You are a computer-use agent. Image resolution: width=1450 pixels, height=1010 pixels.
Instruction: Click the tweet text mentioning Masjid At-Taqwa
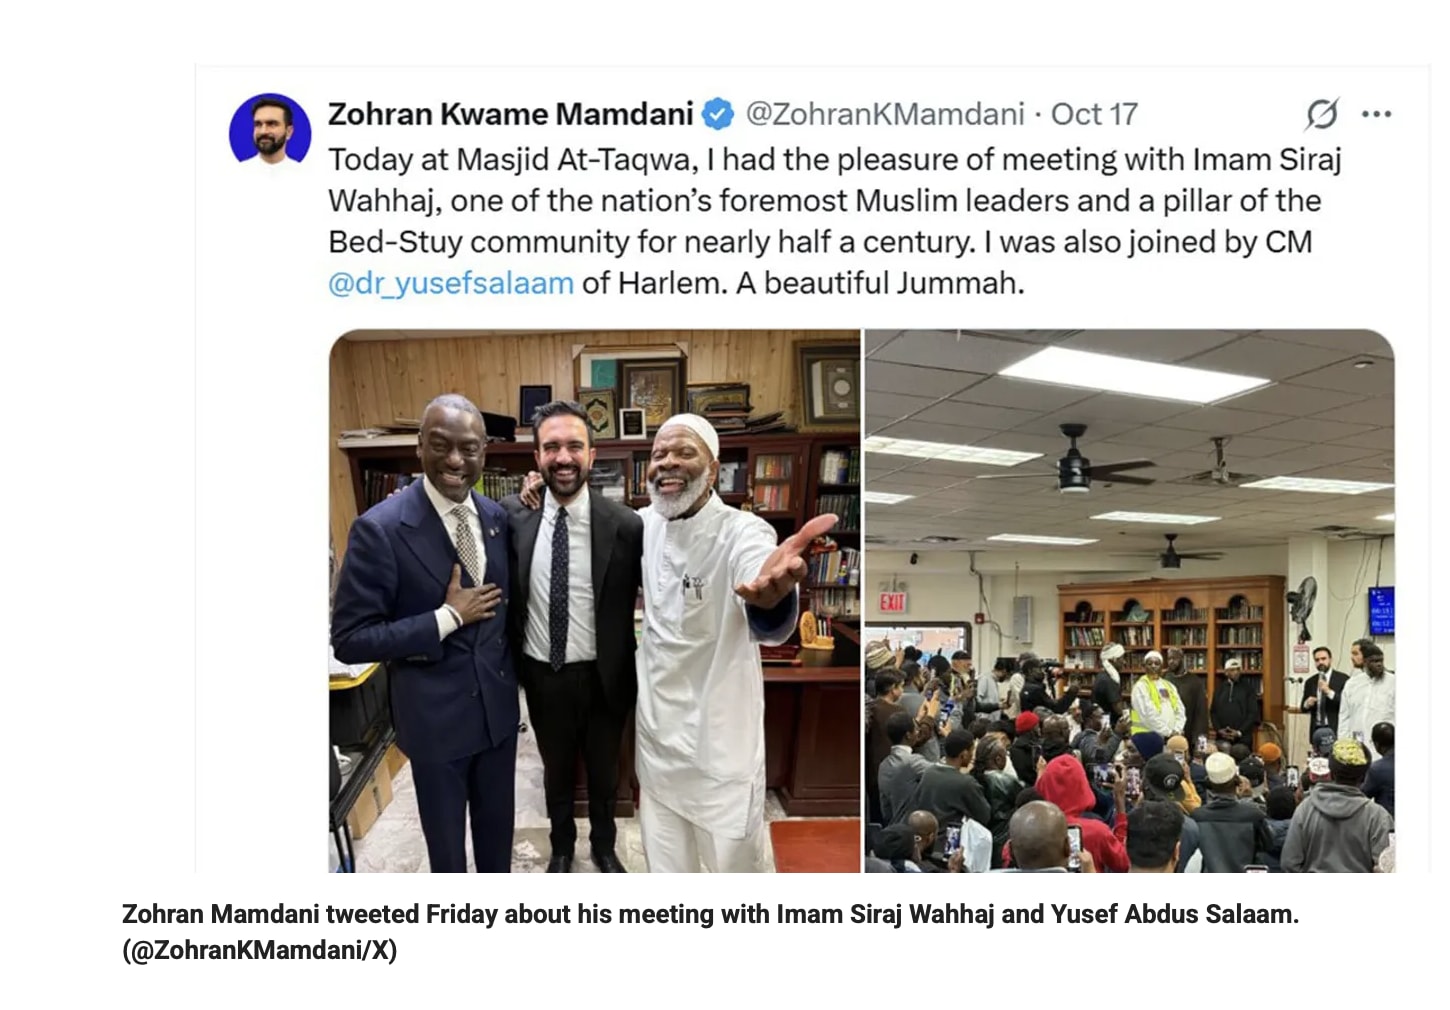[835, 221]
